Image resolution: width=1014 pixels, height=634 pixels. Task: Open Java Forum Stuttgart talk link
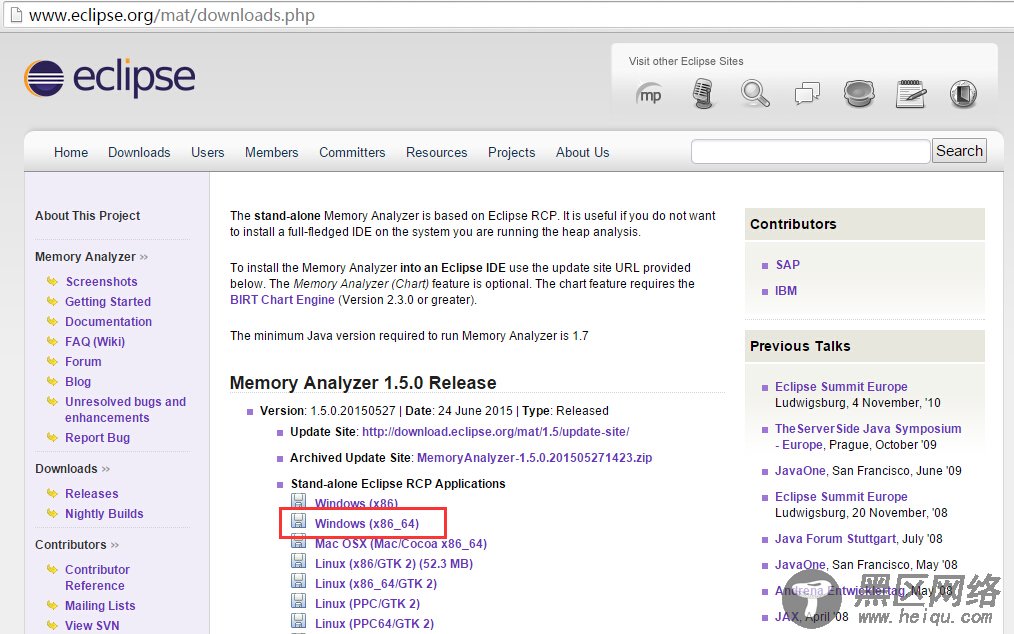[x=836, y=538]
